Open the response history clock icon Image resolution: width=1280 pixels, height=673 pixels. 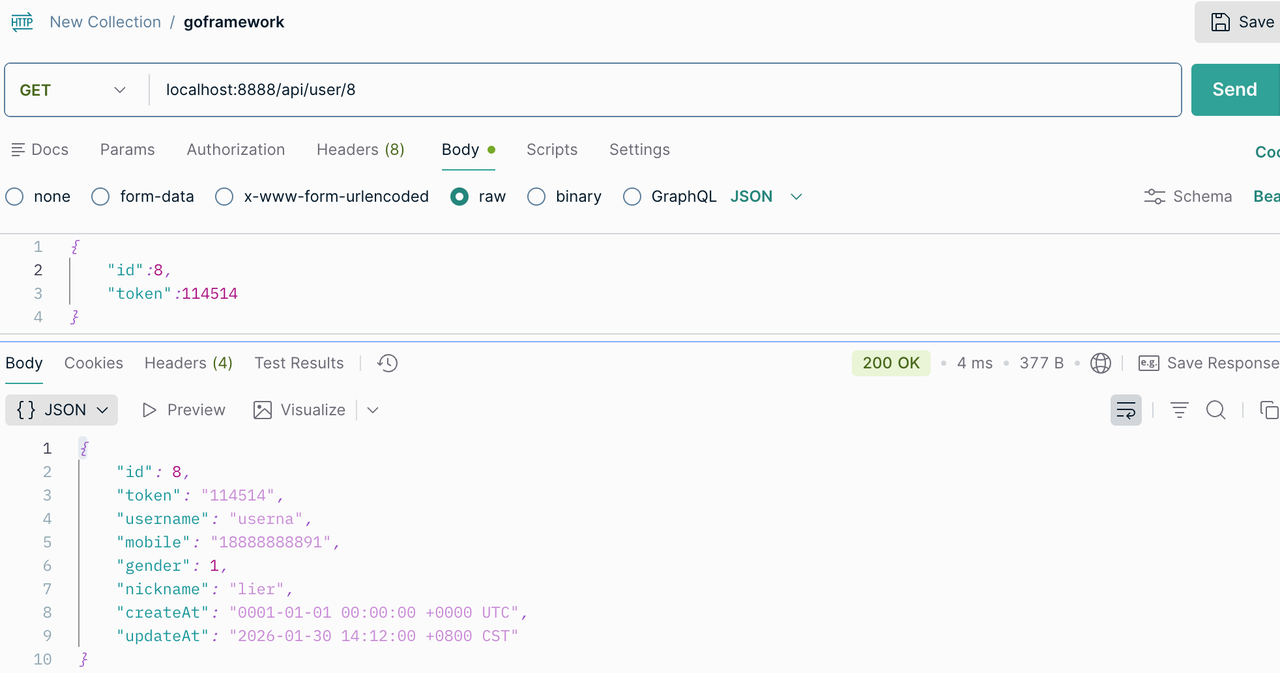[x=388, y=363]
